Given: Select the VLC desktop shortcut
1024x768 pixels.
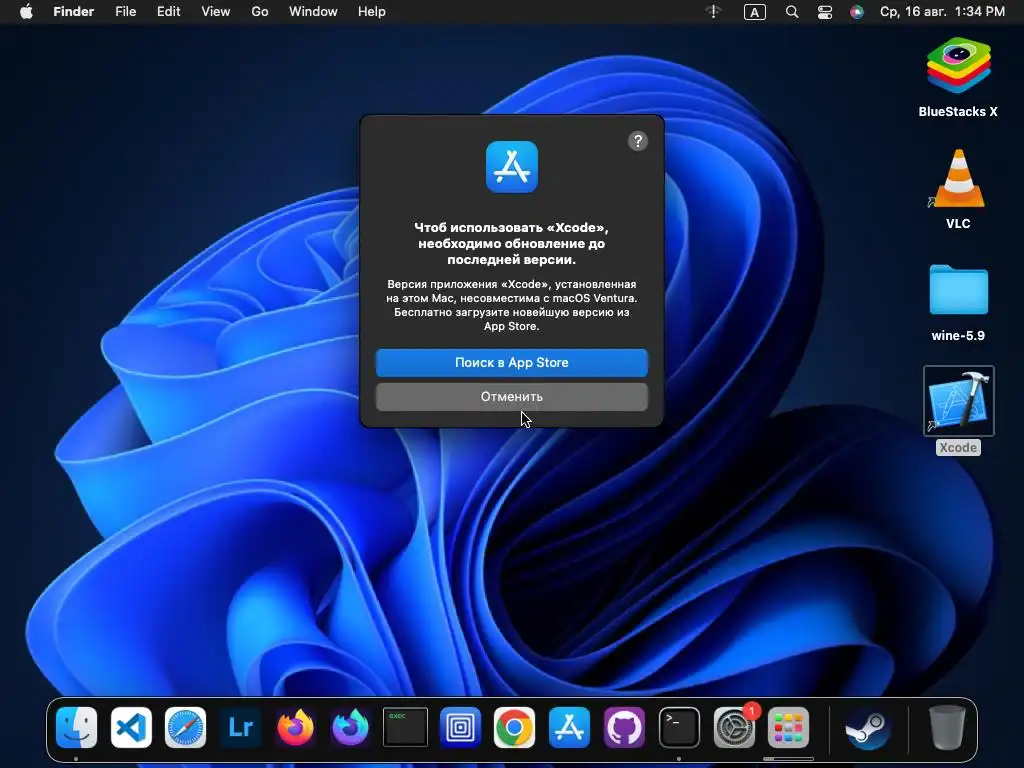Looking at the screenshot, I should [x=958, y=178].
